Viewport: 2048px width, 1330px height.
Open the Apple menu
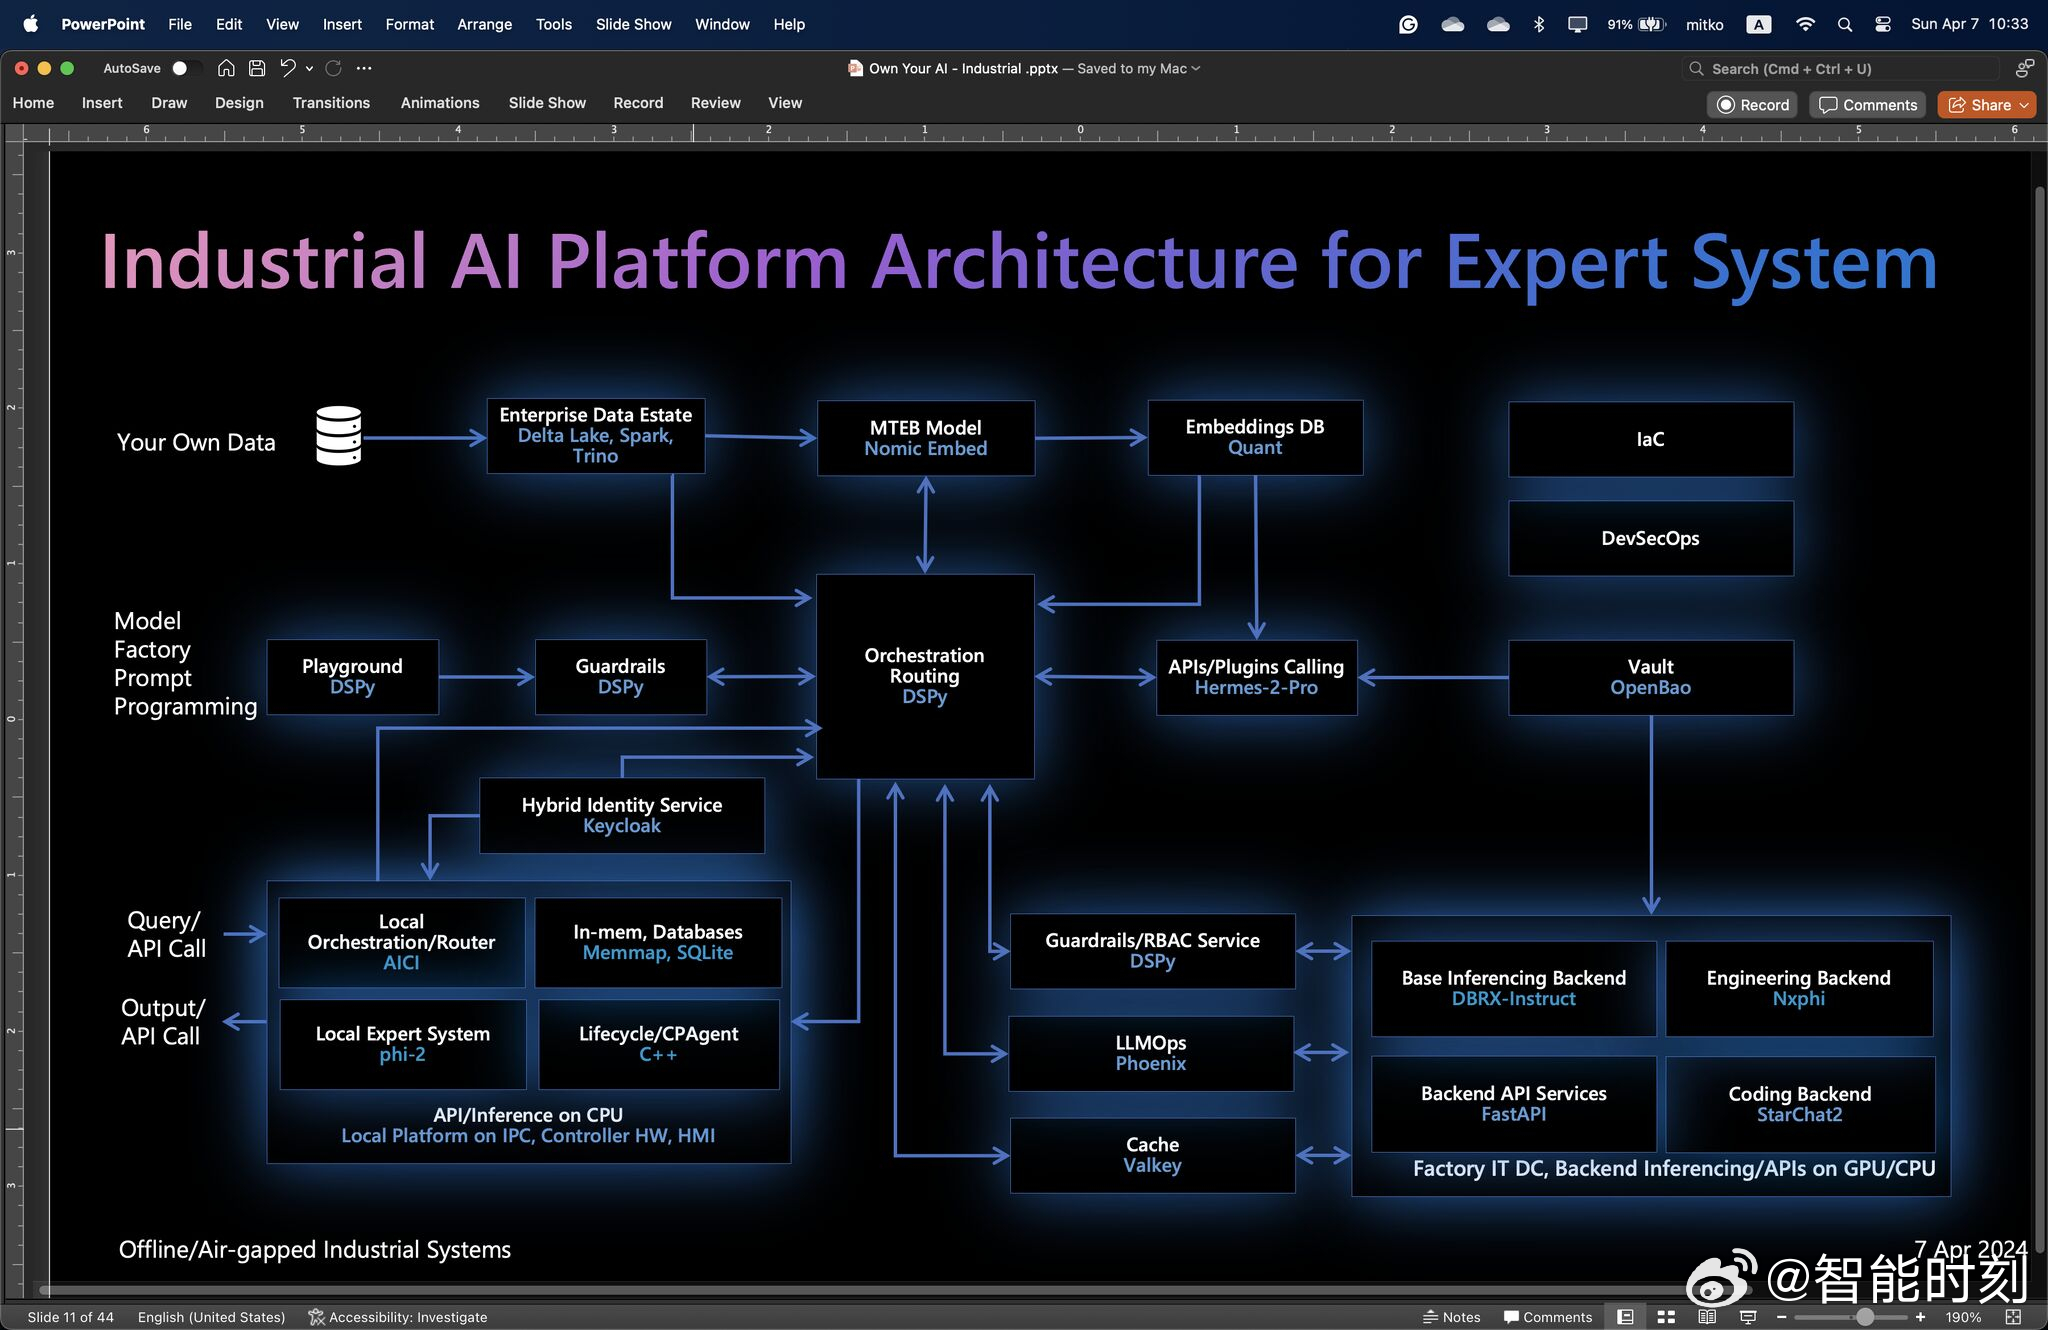click(30, 24)
